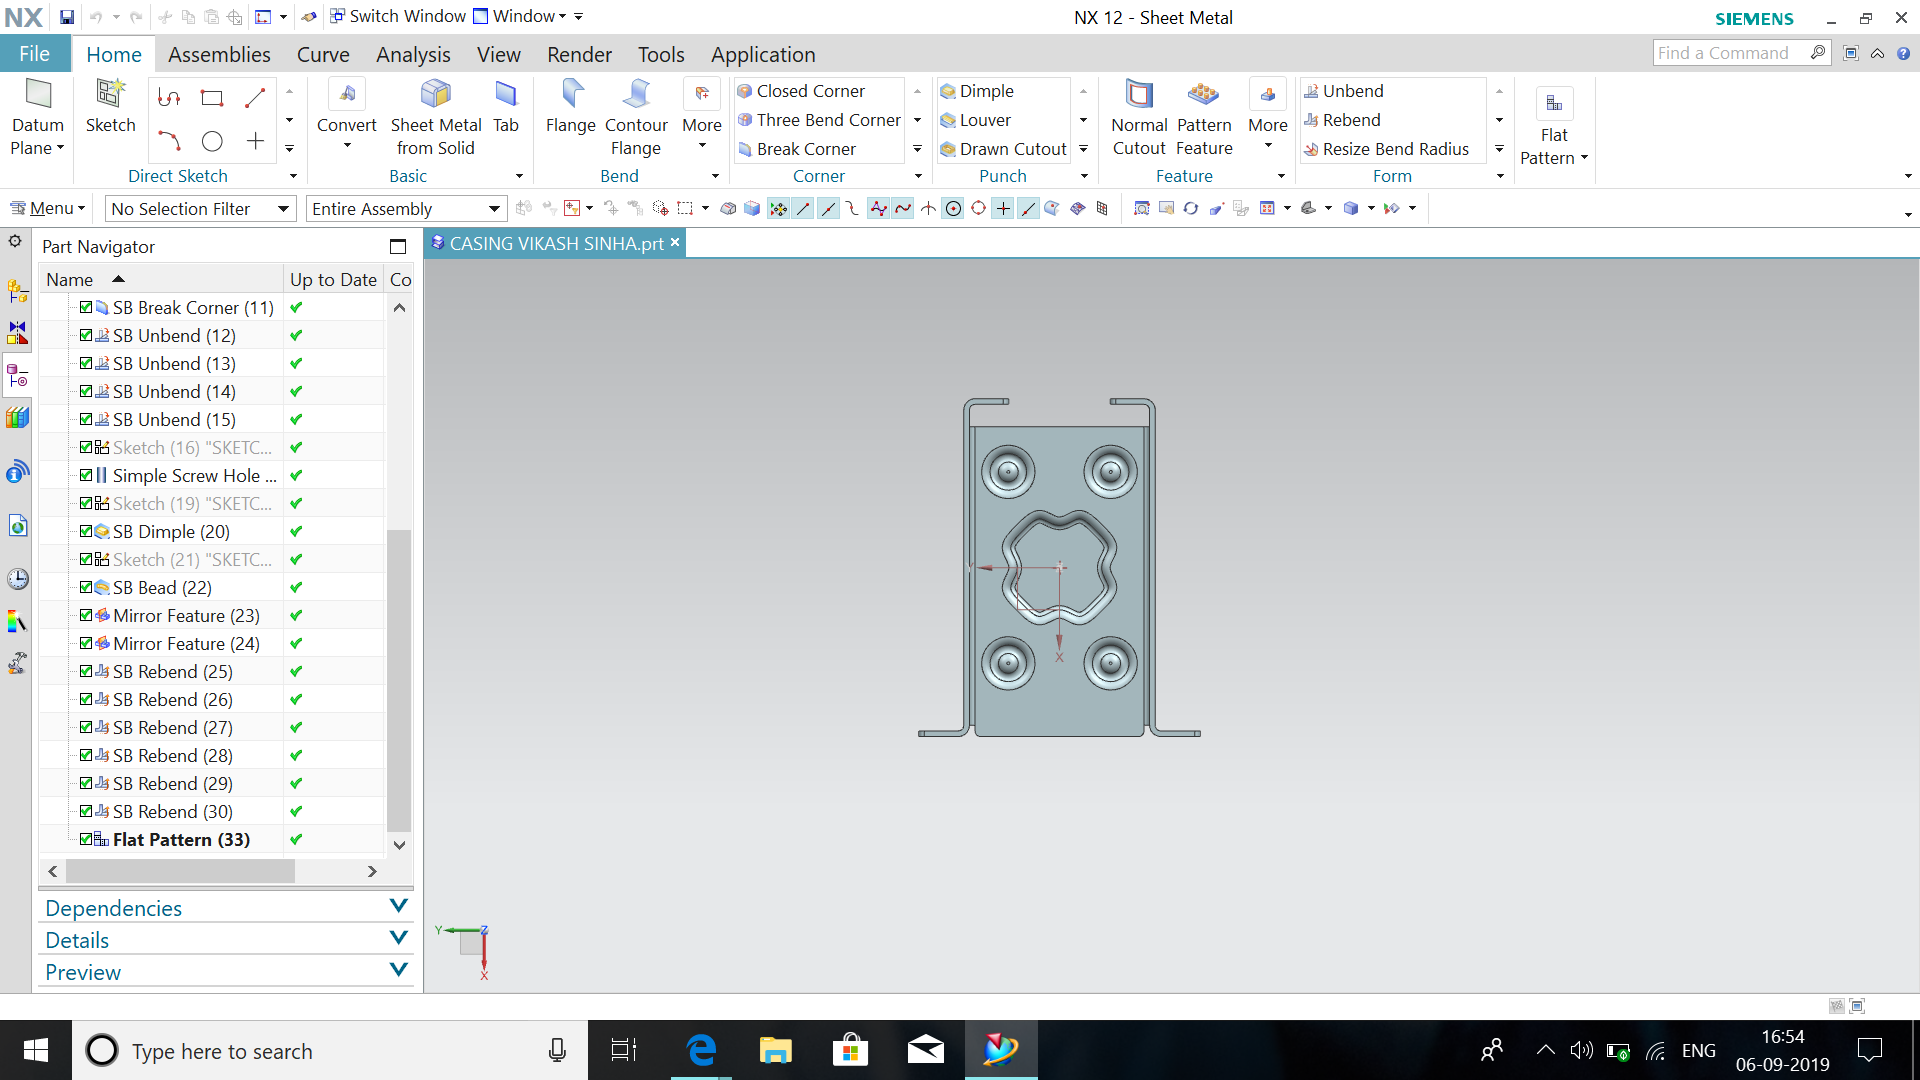The width and height of the screenshot is (1920, 1080).
Task: Activate the Flat Pattern command
Action: pos(1553,120)
